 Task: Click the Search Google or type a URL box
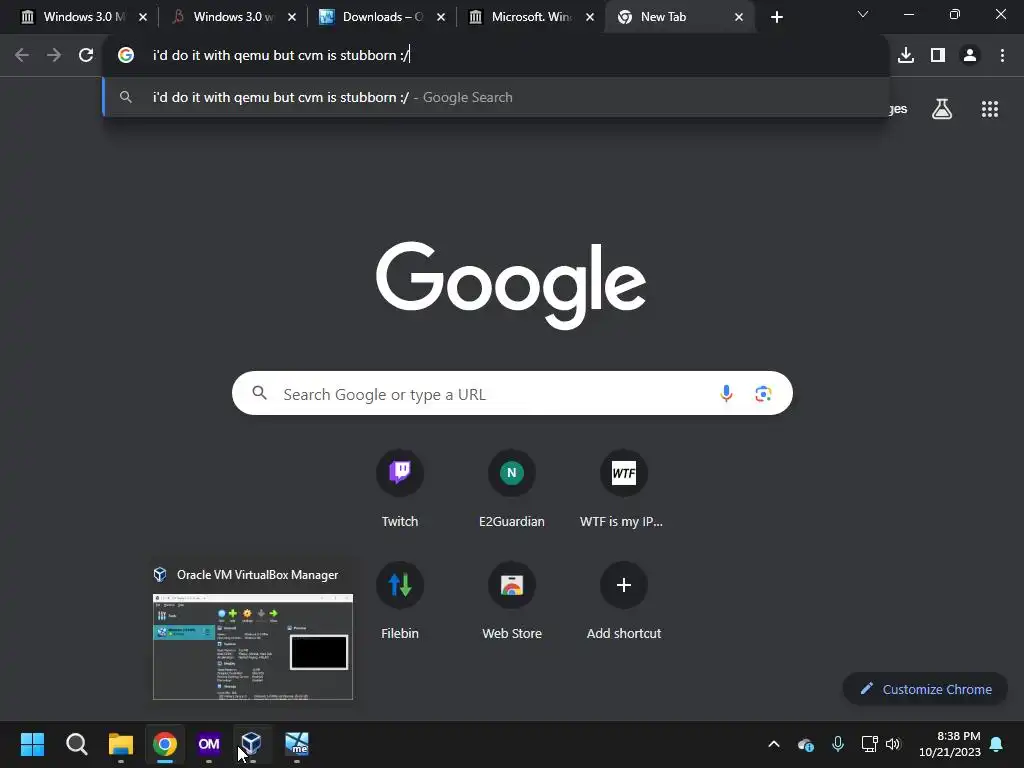click(x=512, y=393)
